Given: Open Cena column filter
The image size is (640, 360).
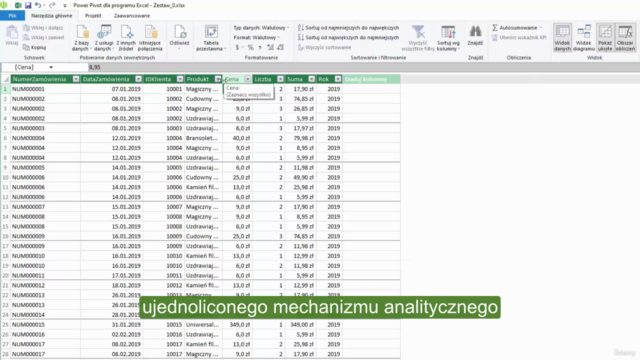Looking at the screenshot, I should coord(248,79).
